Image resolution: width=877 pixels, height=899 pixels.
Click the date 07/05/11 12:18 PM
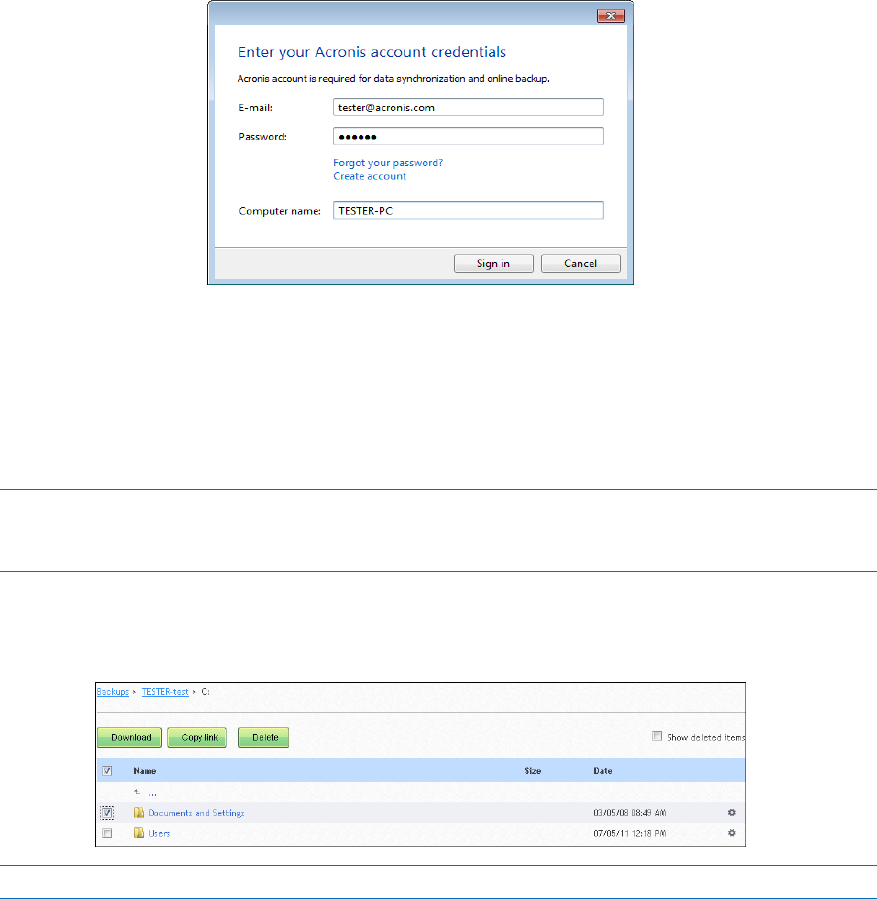coord(629,834)
